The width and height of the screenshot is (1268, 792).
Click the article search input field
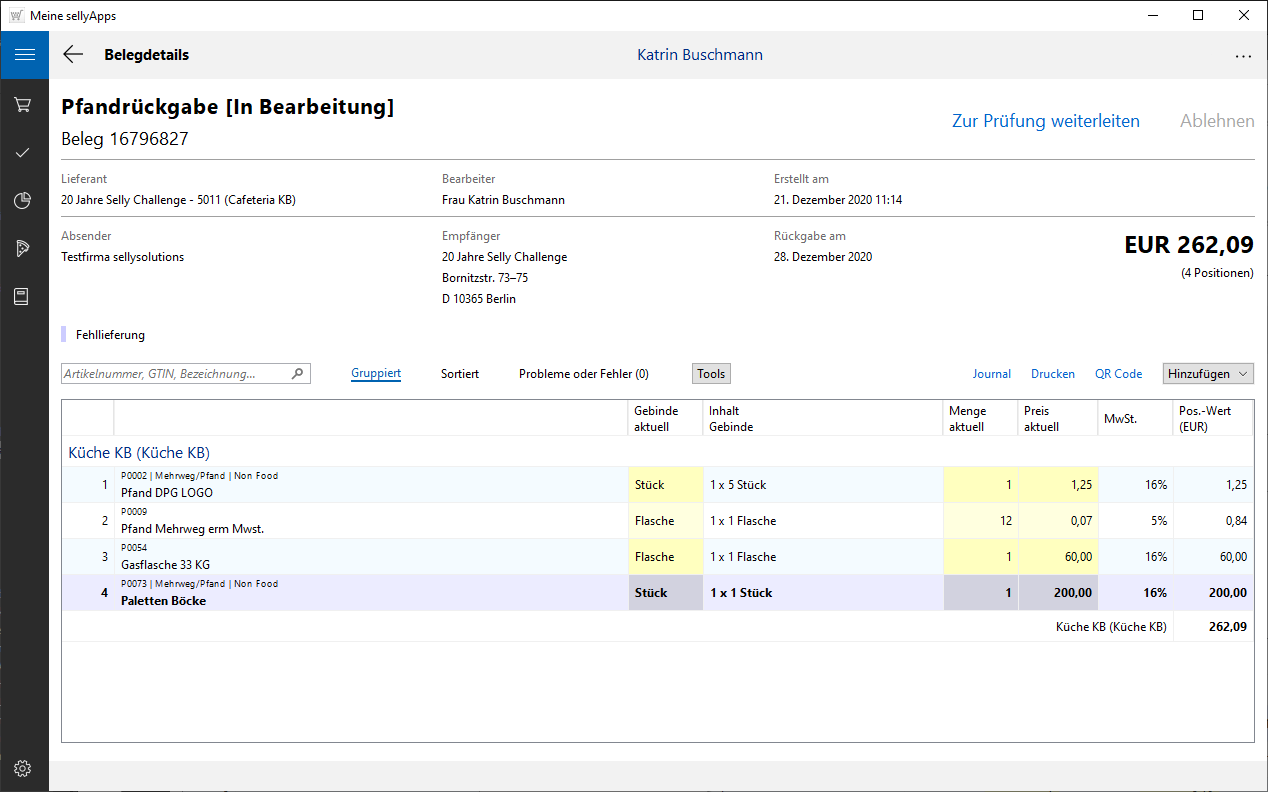coord(175,374)
